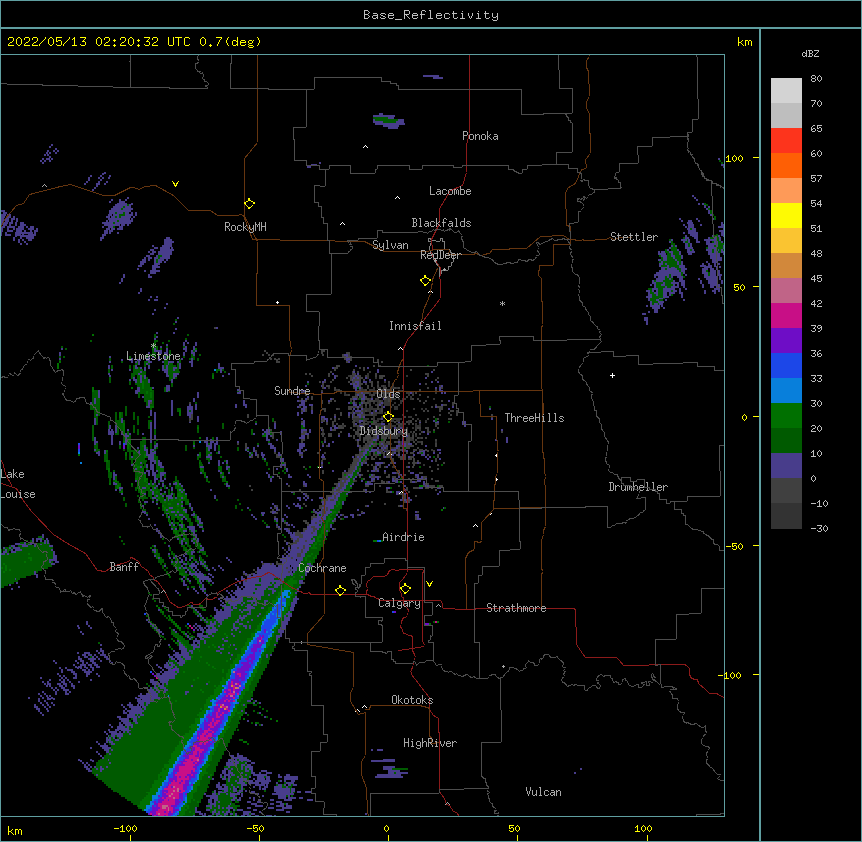Click the Drumheller label
The width and height of the screenshot is (862, 842).
tap(638, 487)
